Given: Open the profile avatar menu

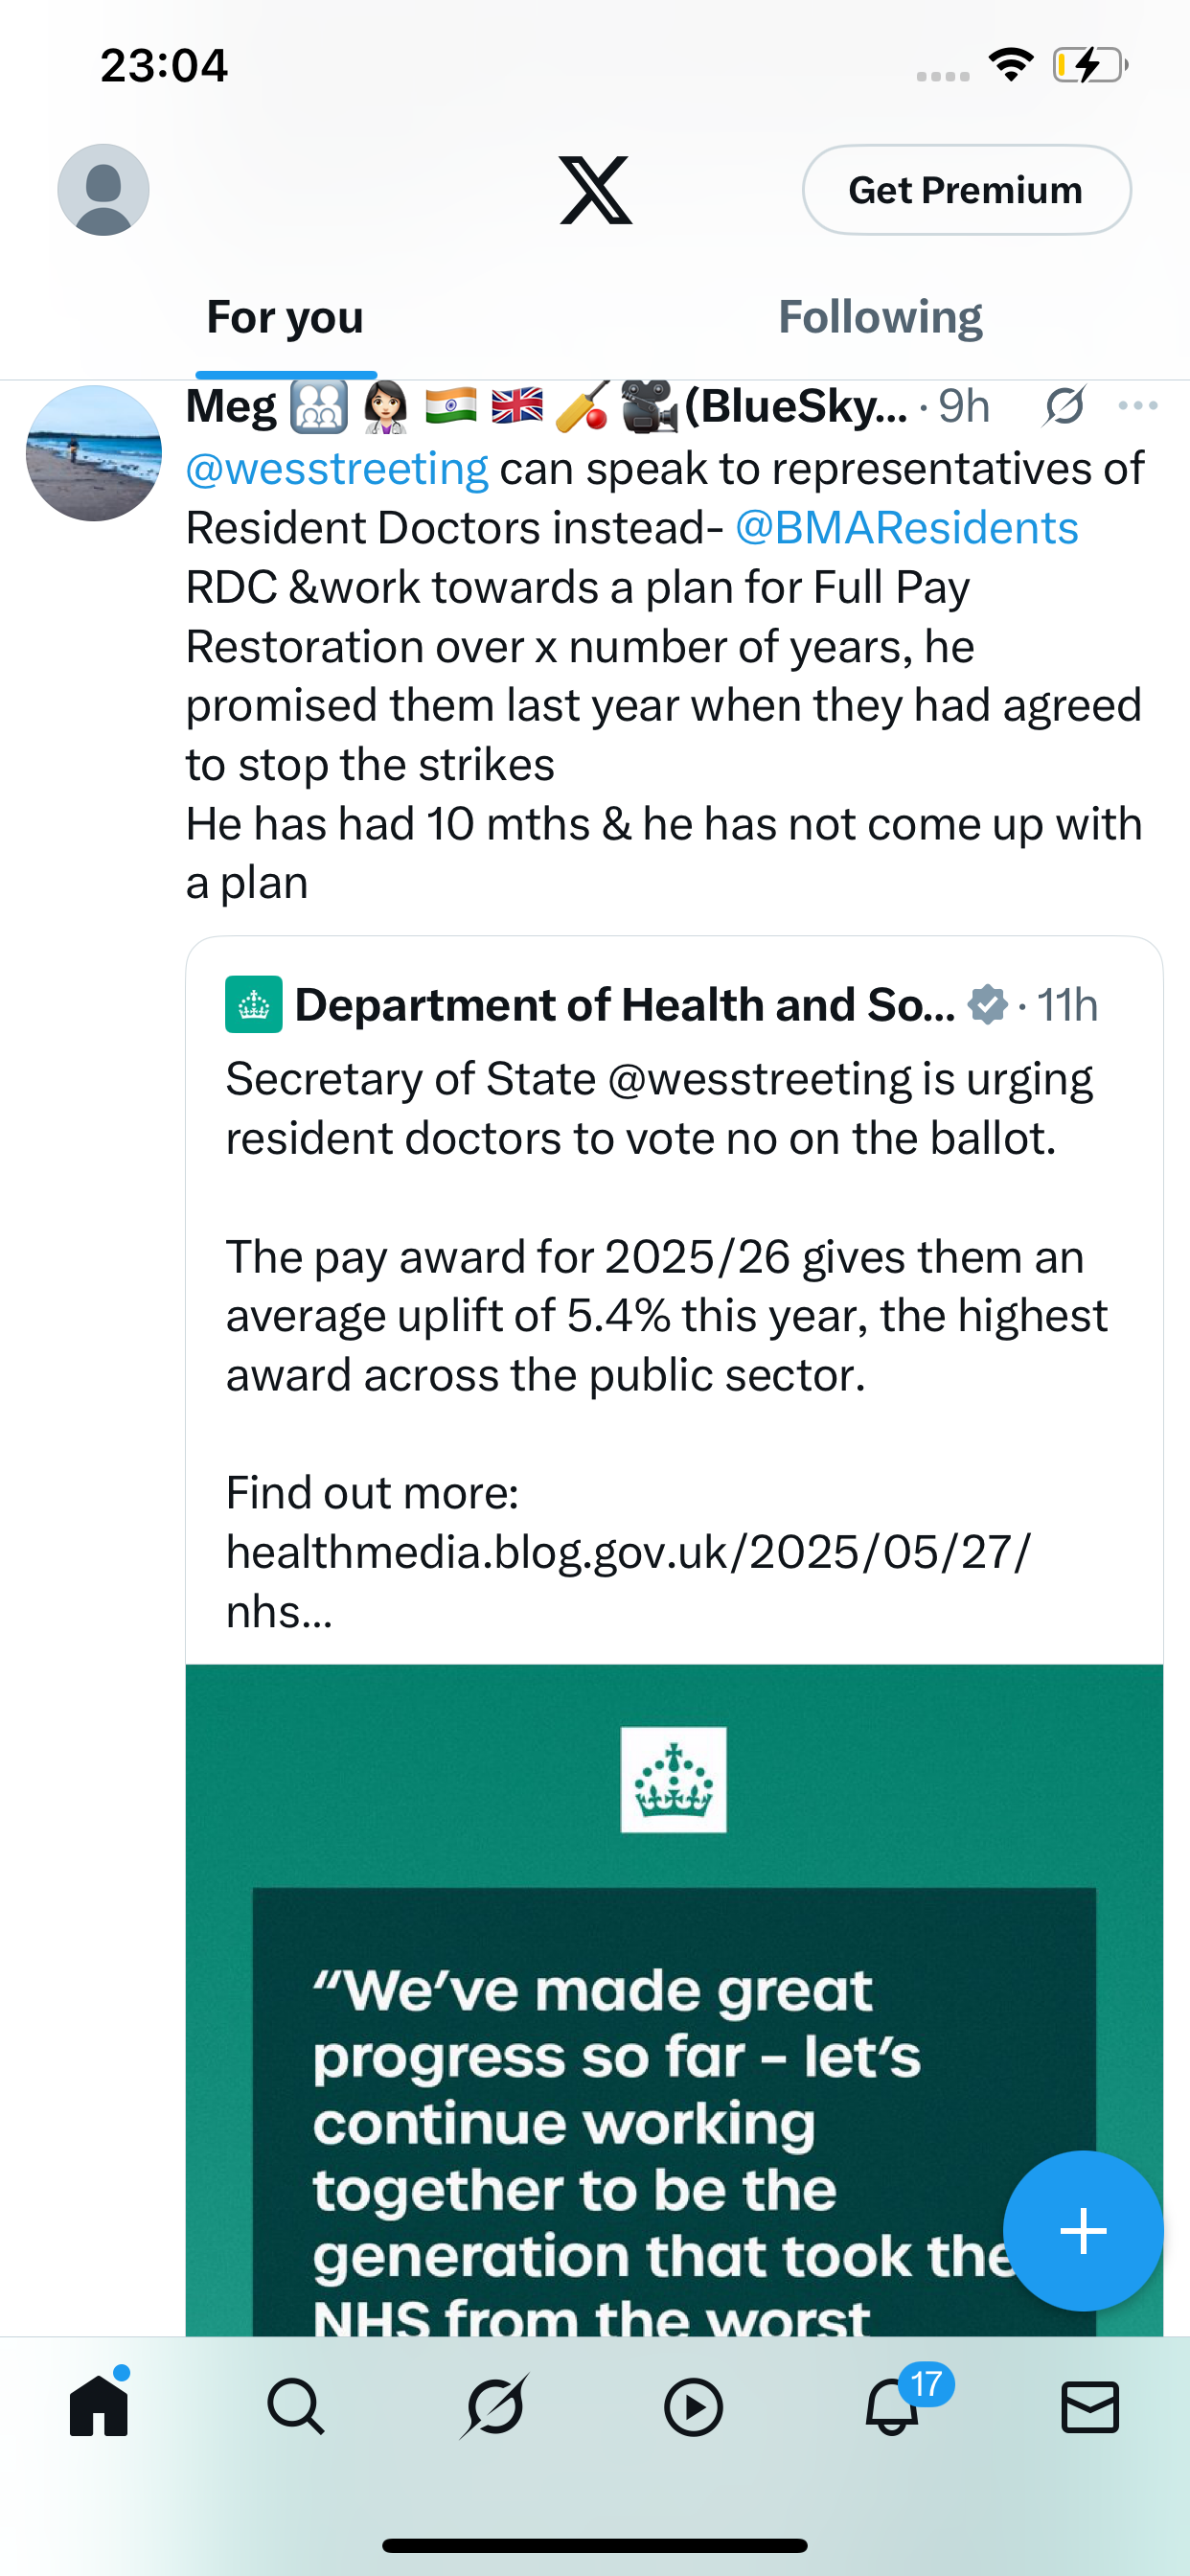Looking at the screenshot, I should [103, 190].
